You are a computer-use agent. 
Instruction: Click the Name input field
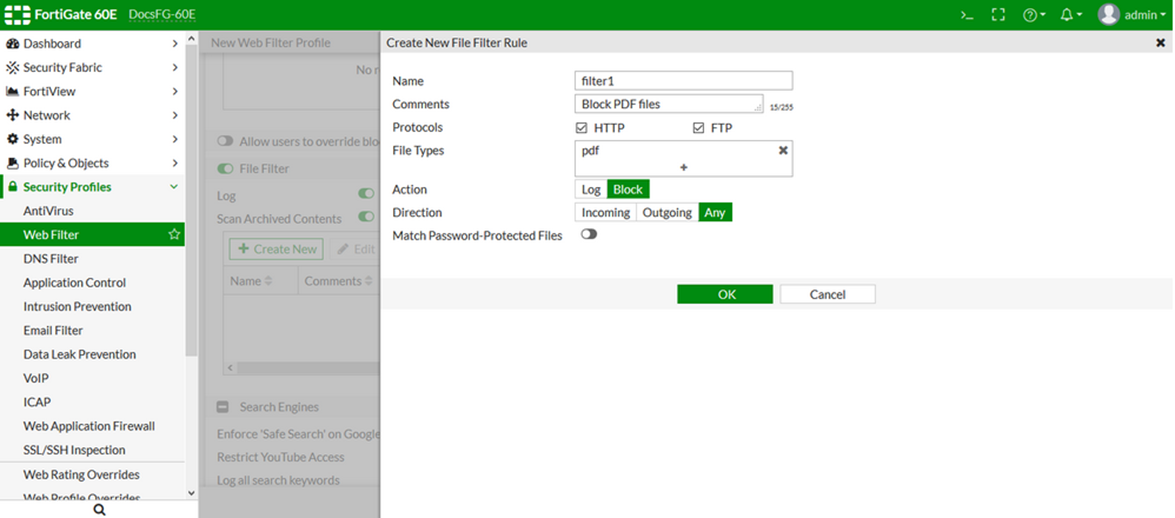pyautogui.click(x=684, y=81)
